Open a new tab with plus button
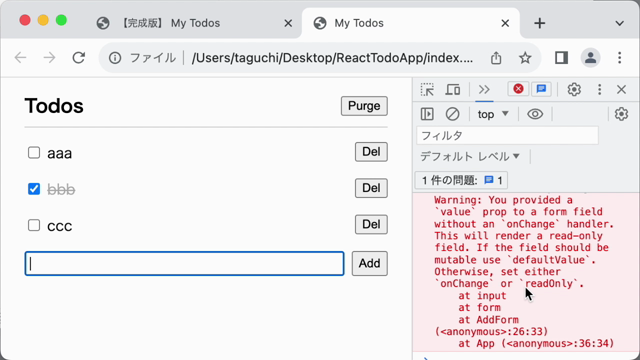Image resolution: width=640 pixels, height=360 pixels. pyautogui.click(x=540, y=23)
